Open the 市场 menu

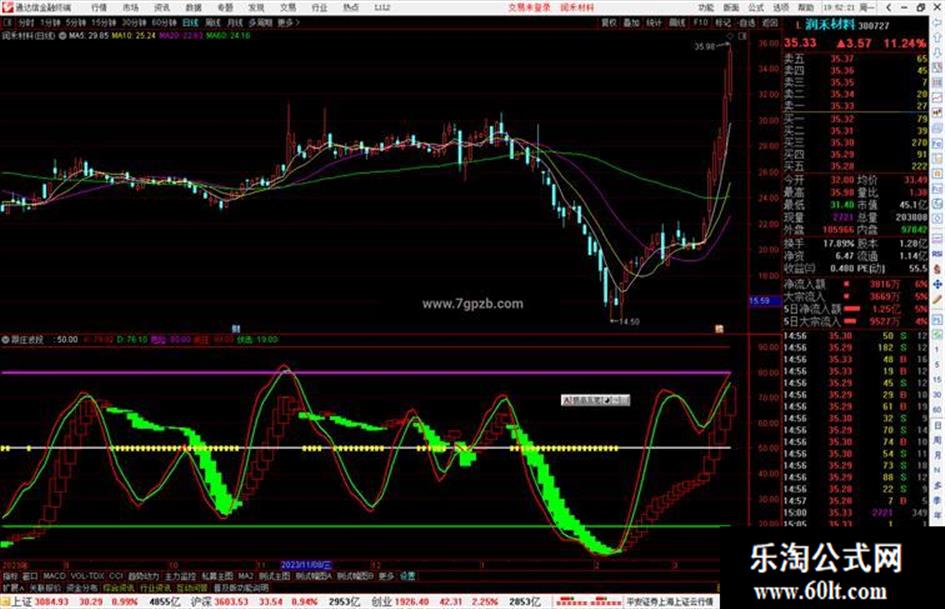click(130, 7)
